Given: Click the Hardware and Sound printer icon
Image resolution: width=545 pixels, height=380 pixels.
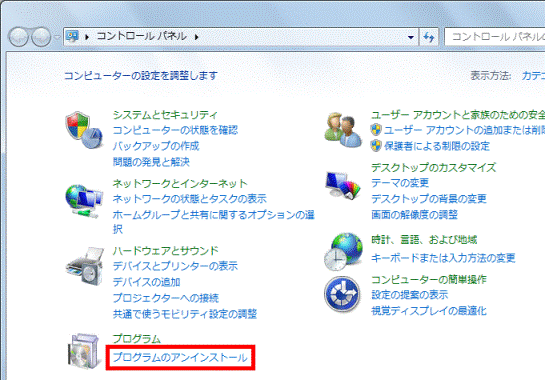Looking at the screenshot, I should (84, 267).
